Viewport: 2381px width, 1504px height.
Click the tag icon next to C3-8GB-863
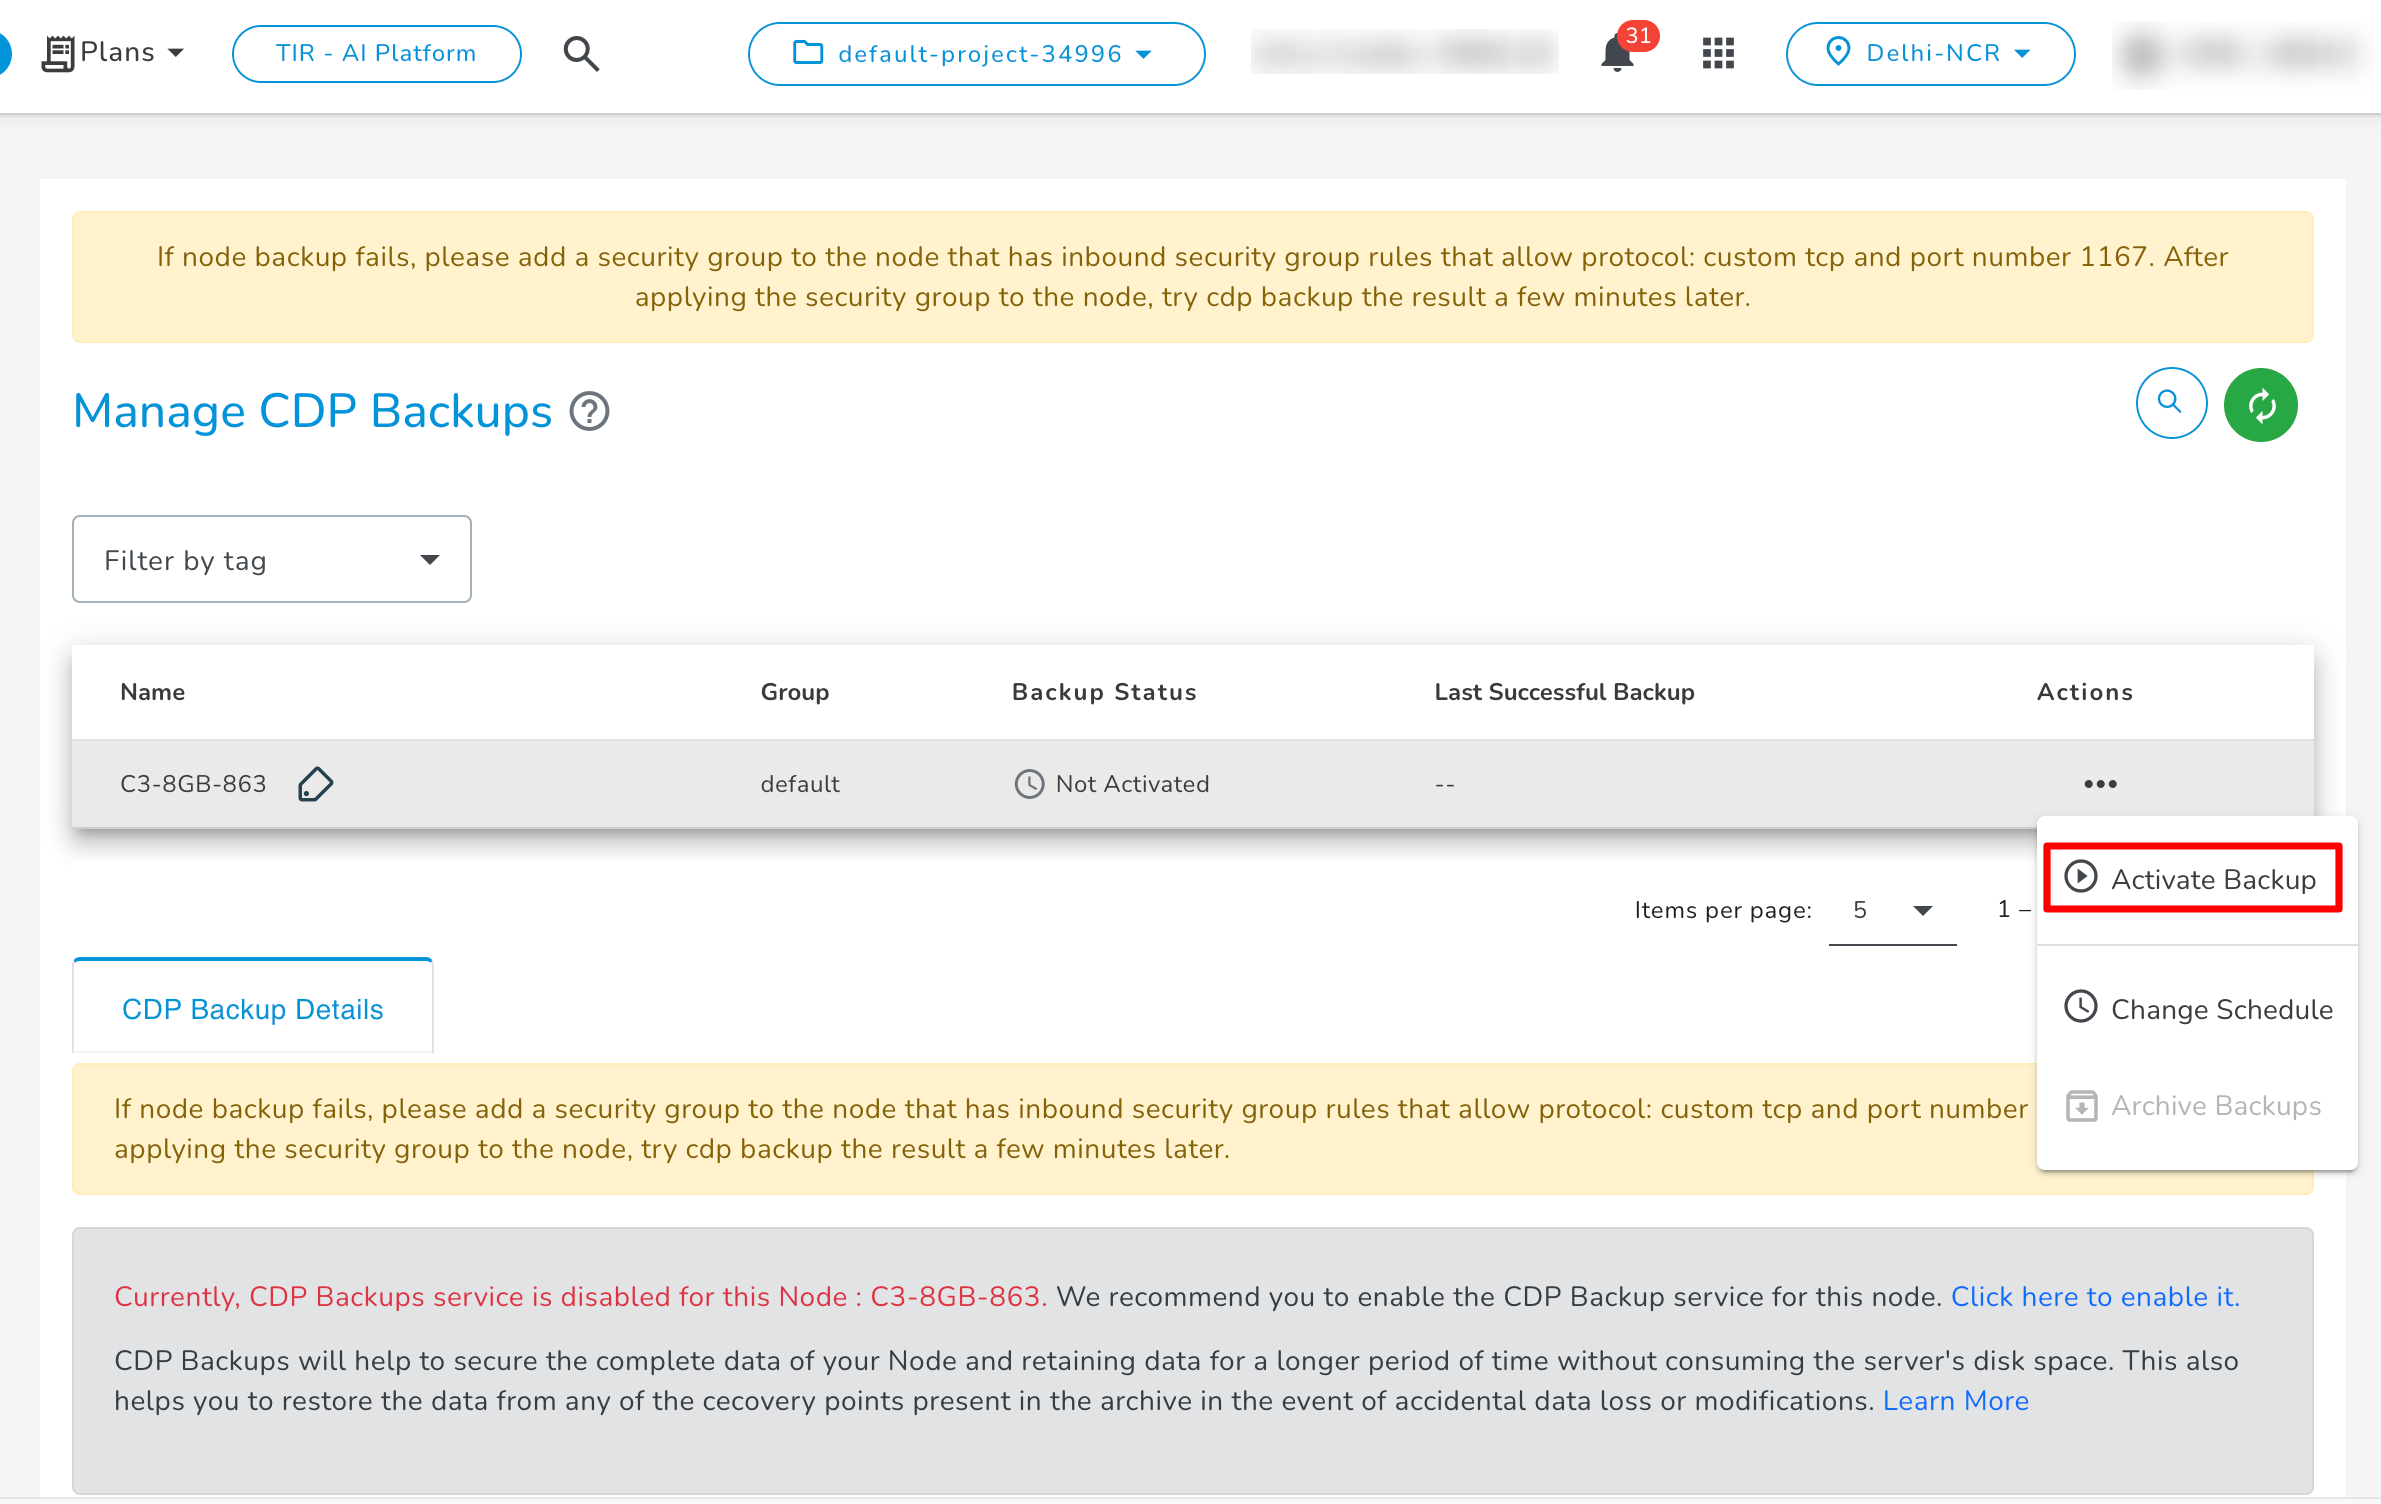point(315,784)
